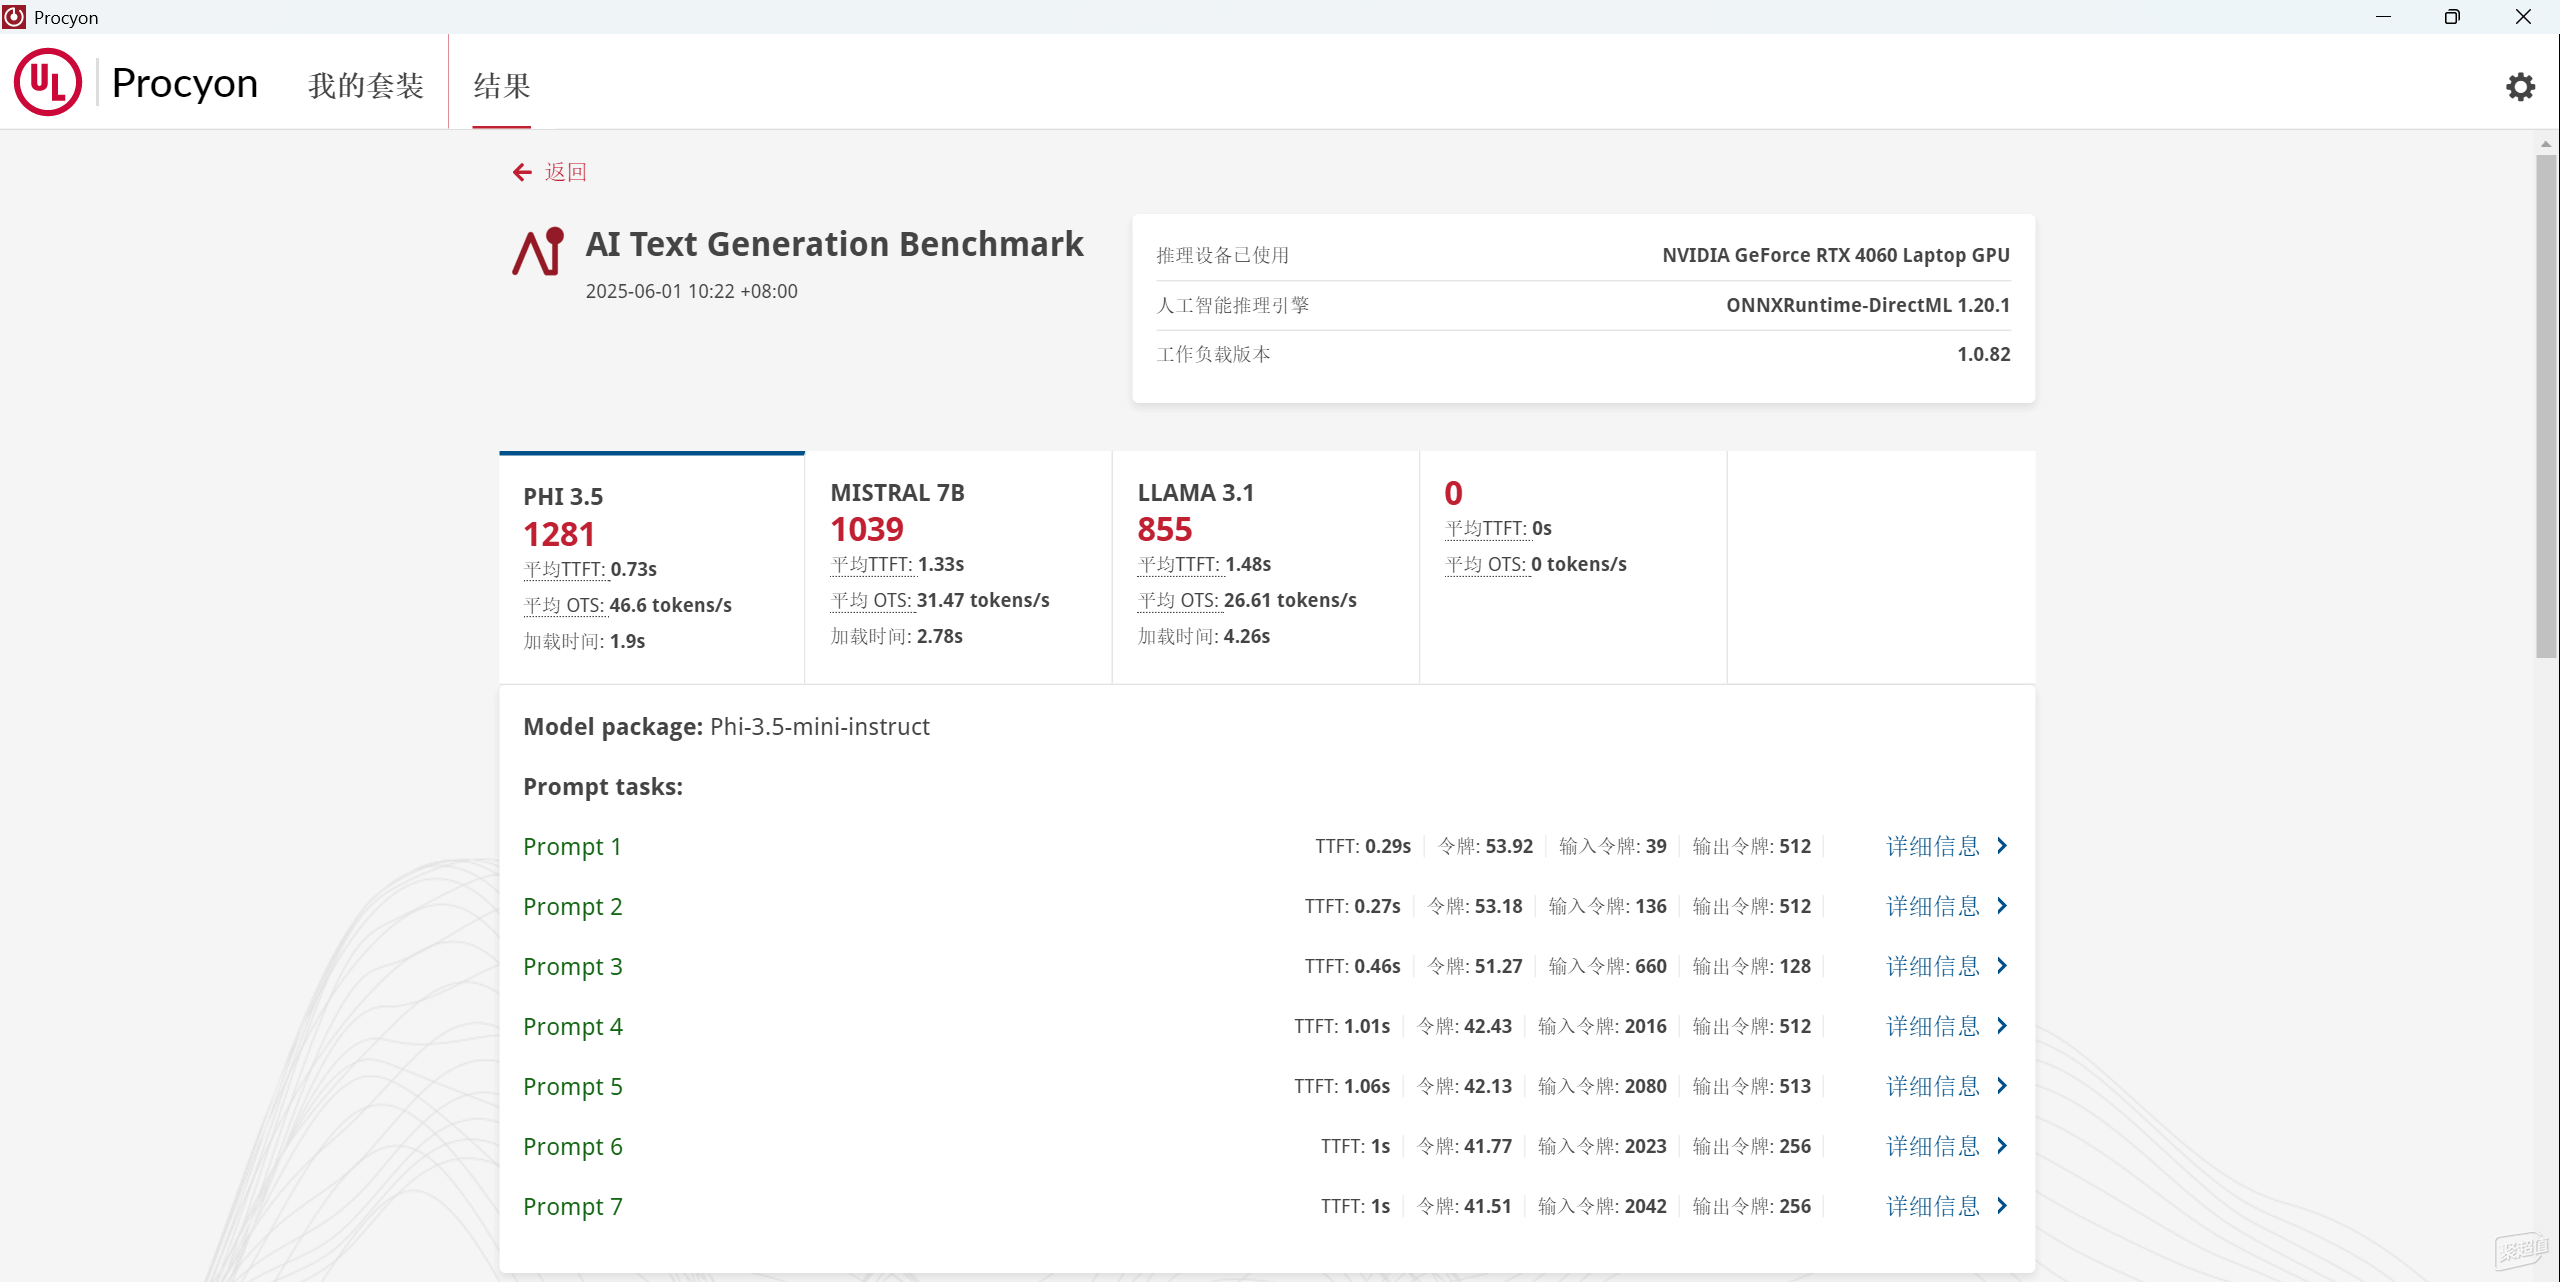Click the vertical scrollbar thumb
Screen dimensions: 2560x1282
(x=2546, y=406)
